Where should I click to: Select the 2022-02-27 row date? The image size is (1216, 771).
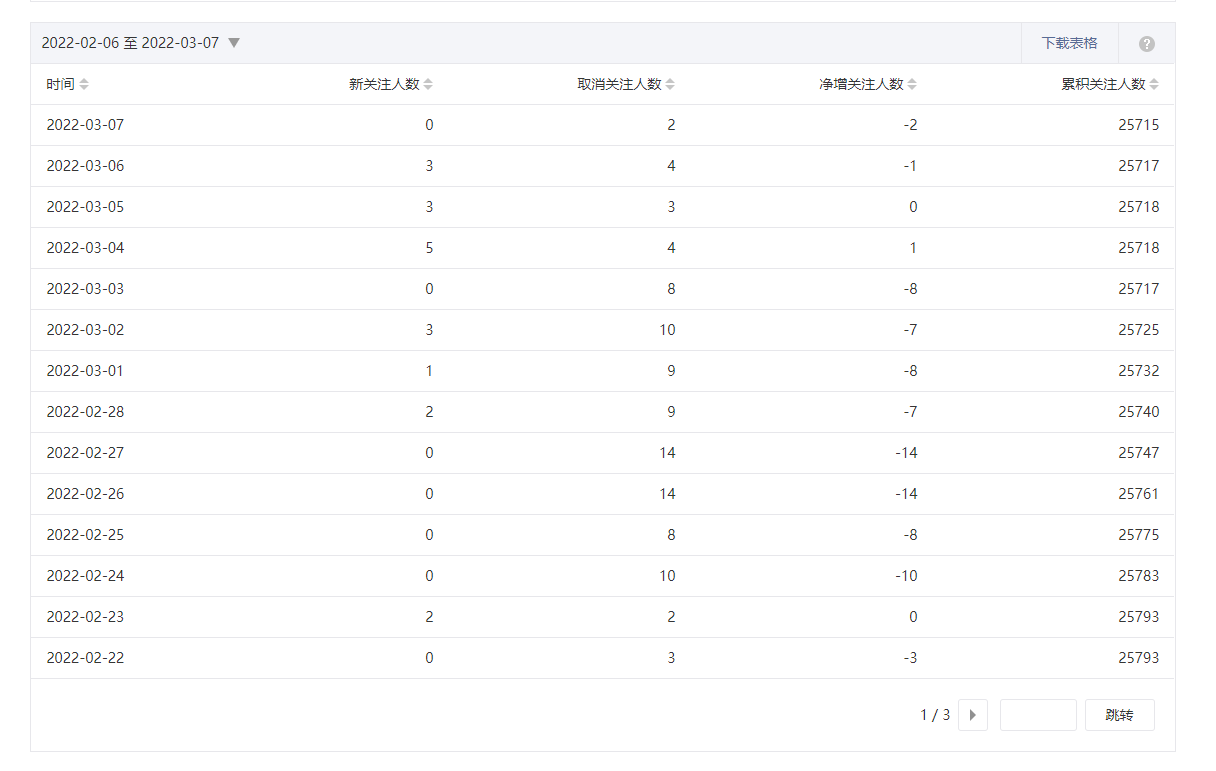(85, 453)
